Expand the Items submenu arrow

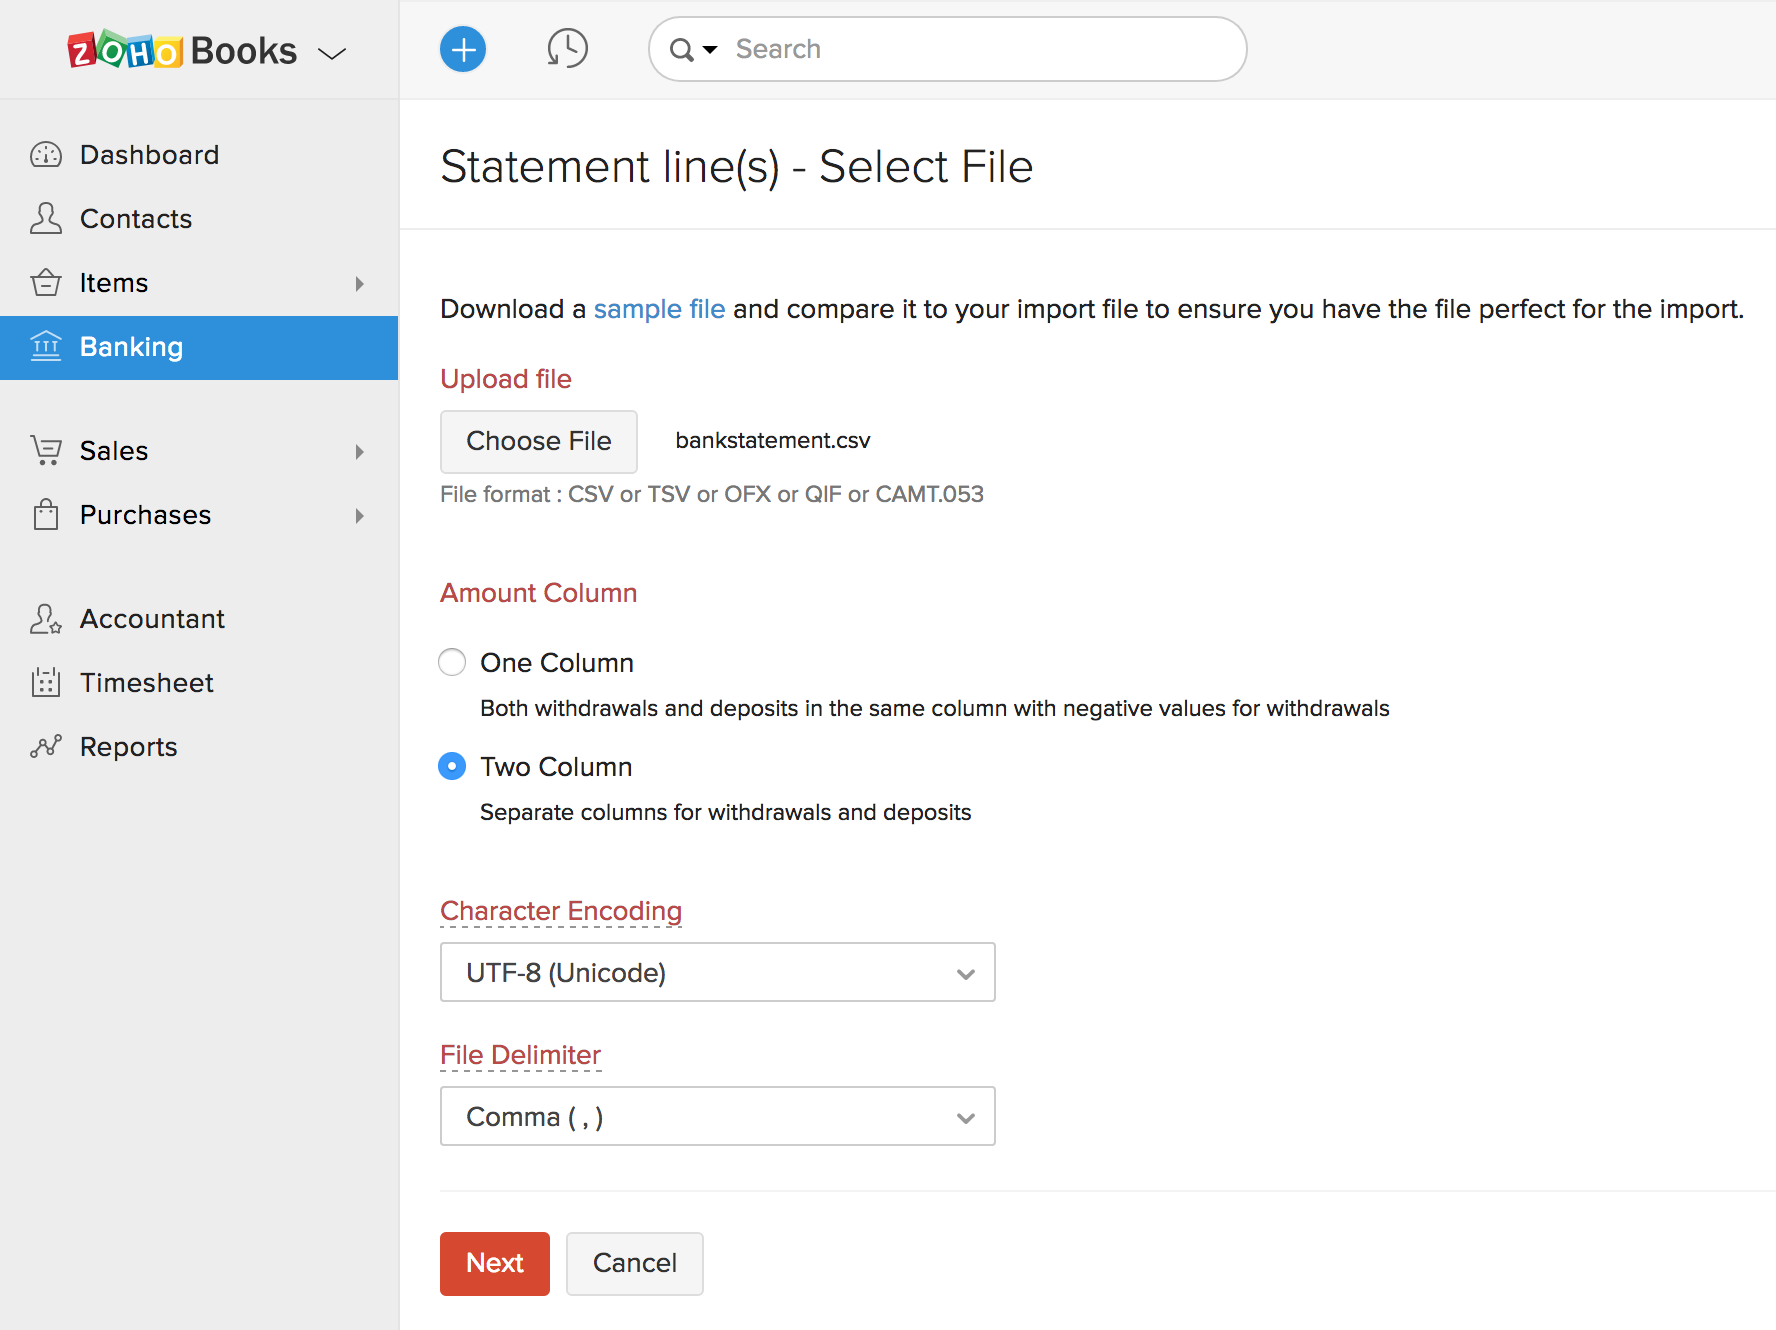click(360, 284)
